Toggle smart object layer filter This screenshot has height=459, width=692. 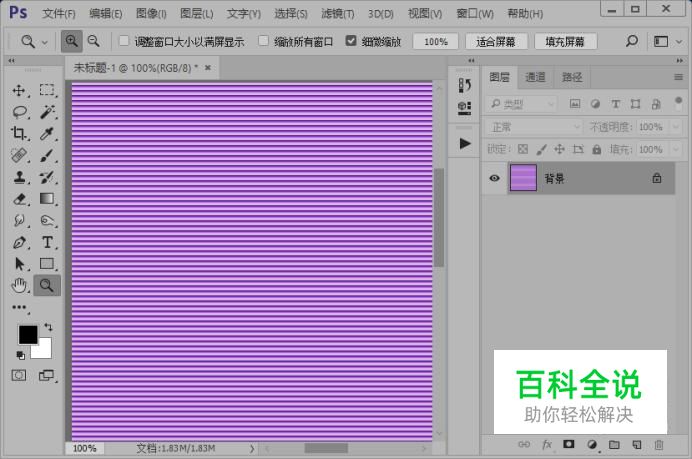click(x=656, y=104)
